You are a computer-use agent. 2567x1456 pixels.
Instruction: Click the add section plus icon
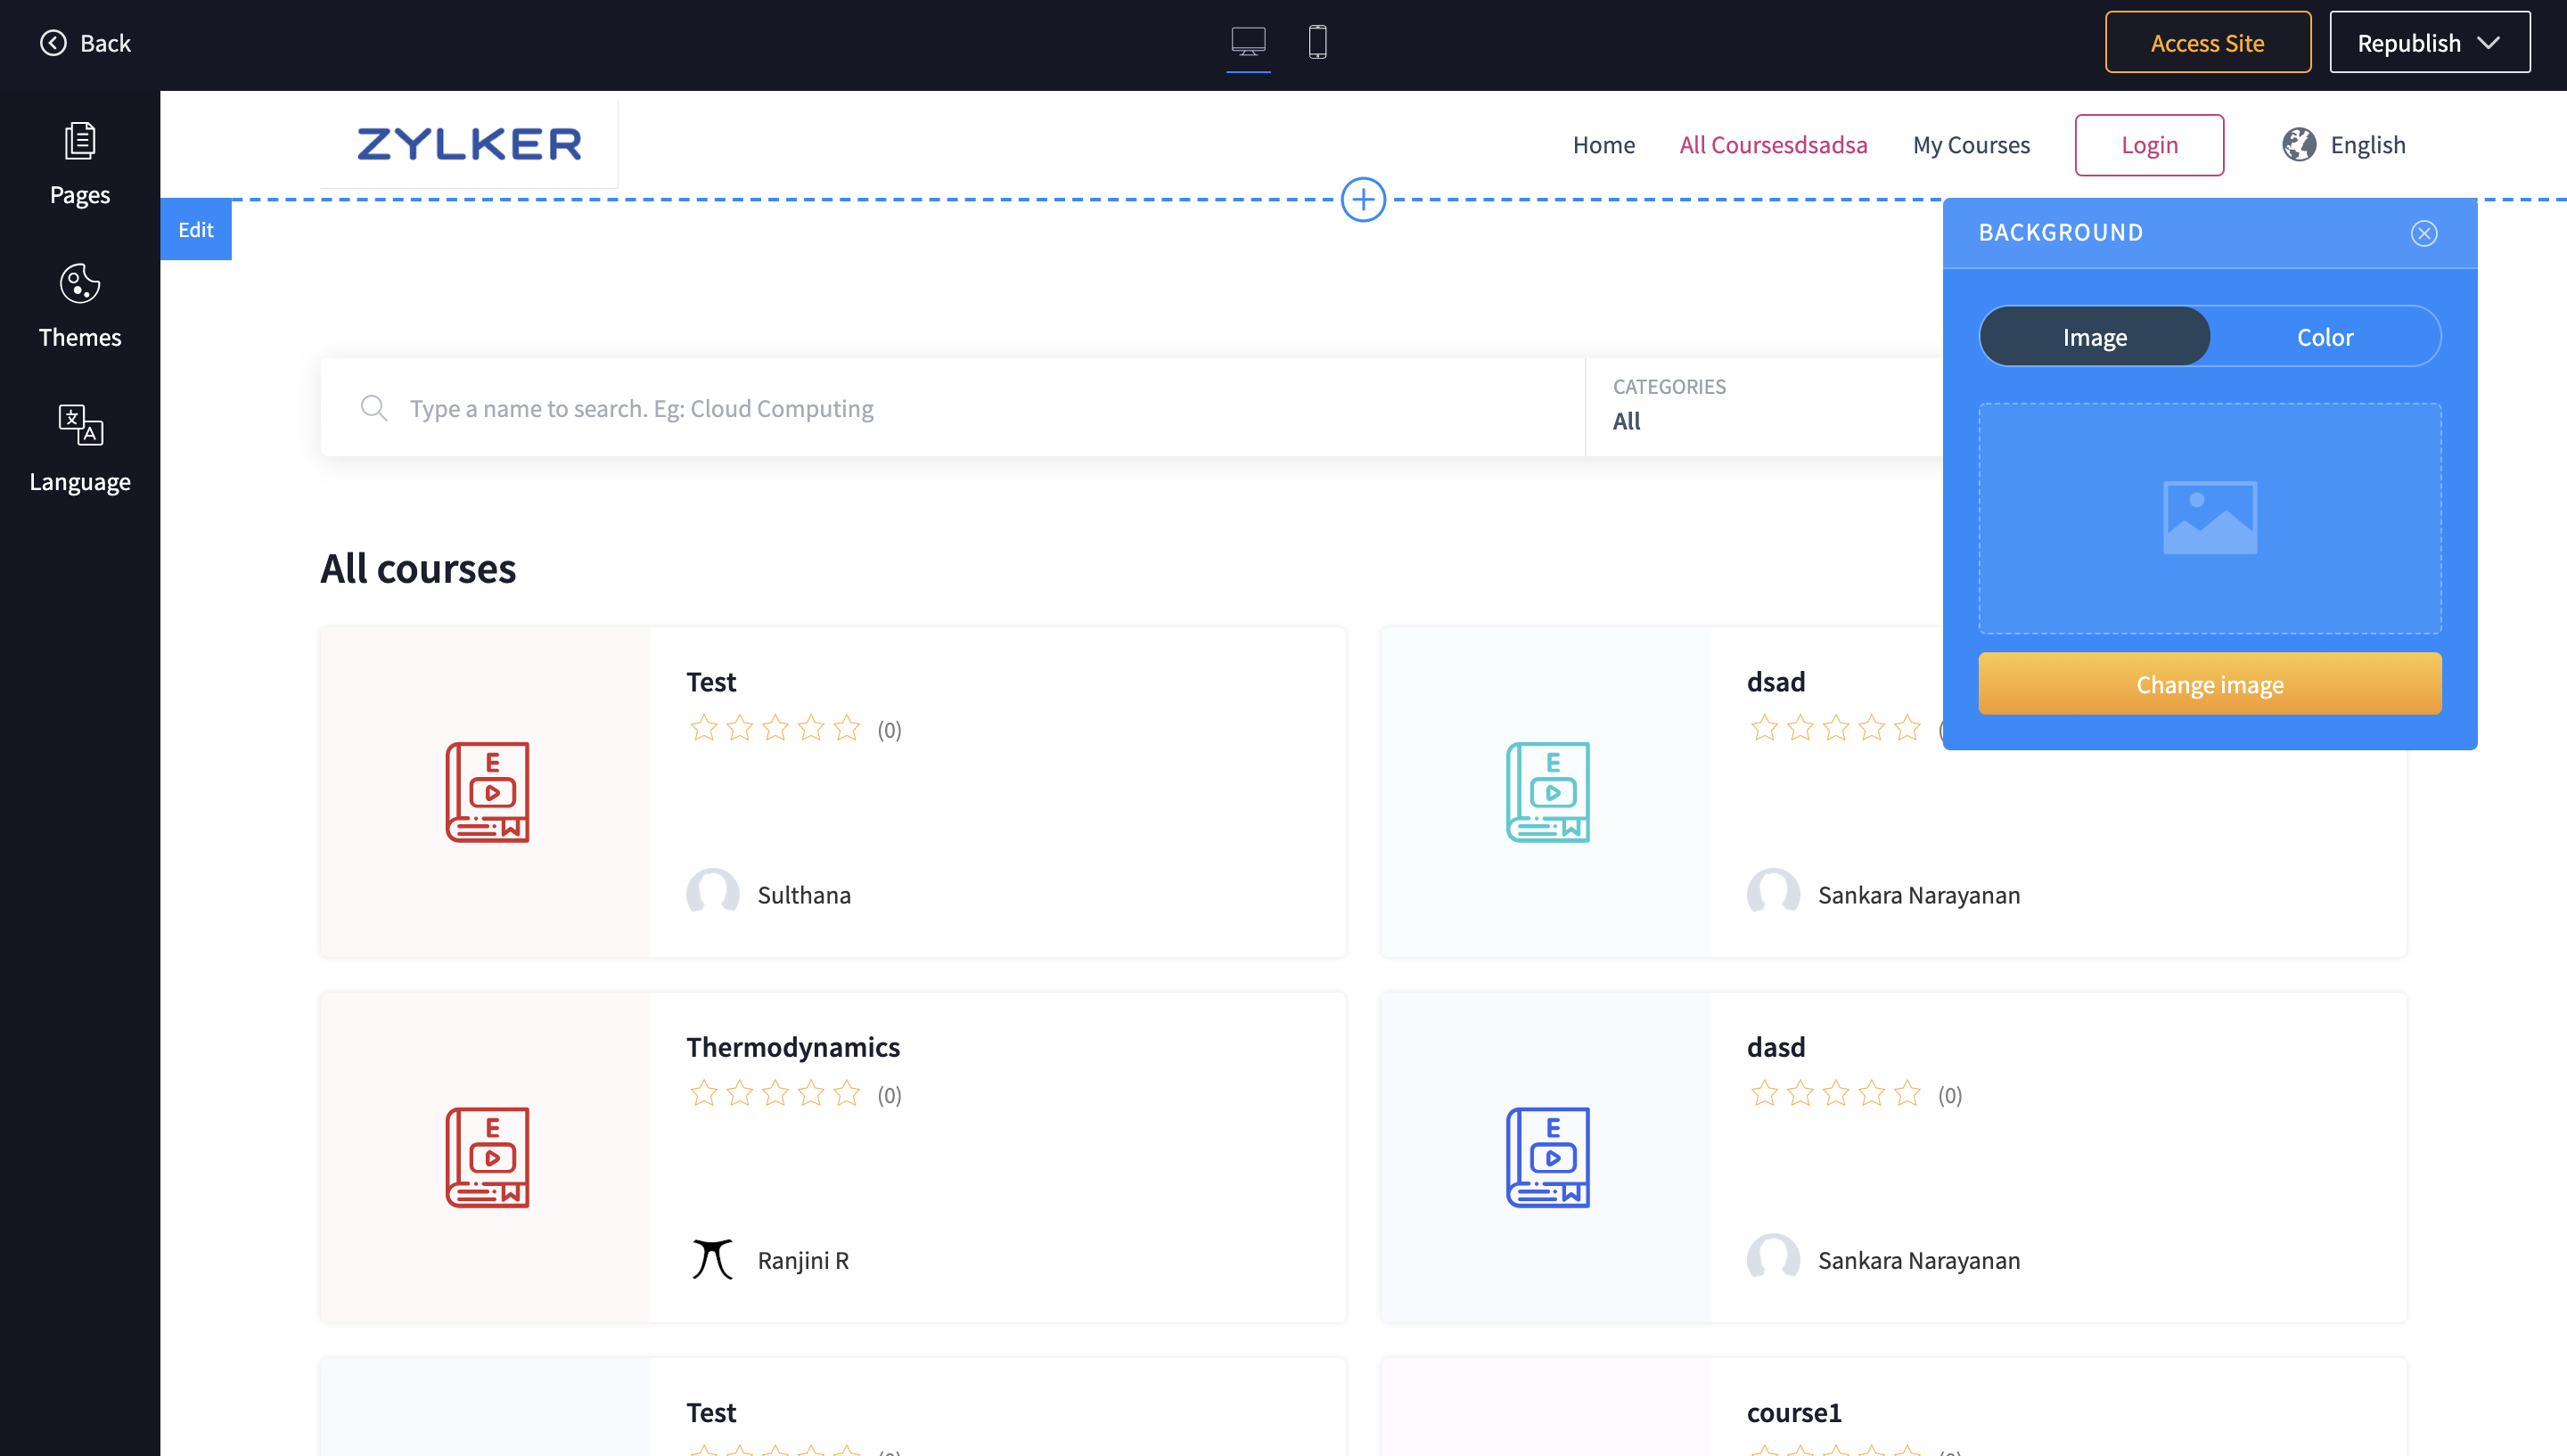[1363, 200]
